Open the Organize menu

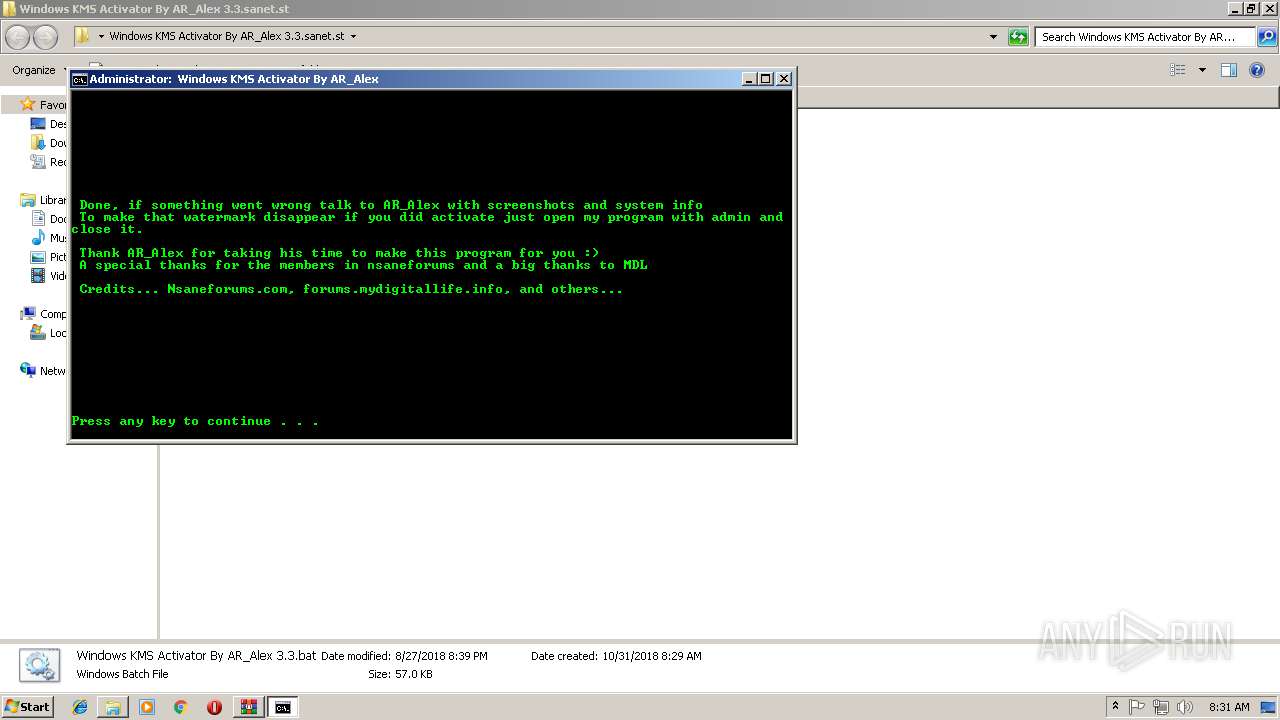click(x=34, y=70)
